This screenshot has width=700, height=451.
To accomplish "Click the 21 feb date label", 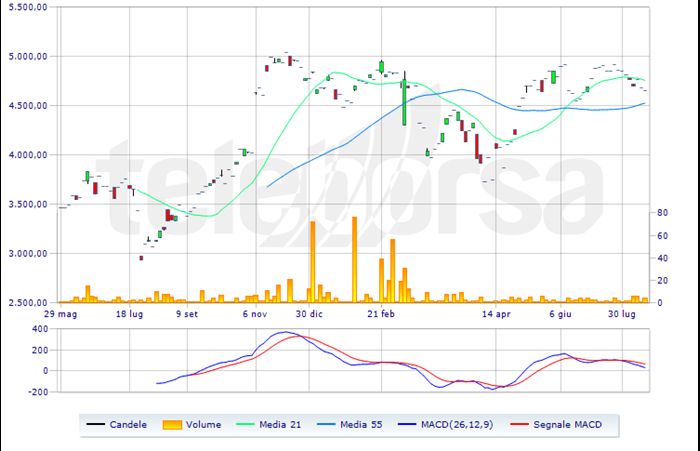I will [x=381, y=314].
